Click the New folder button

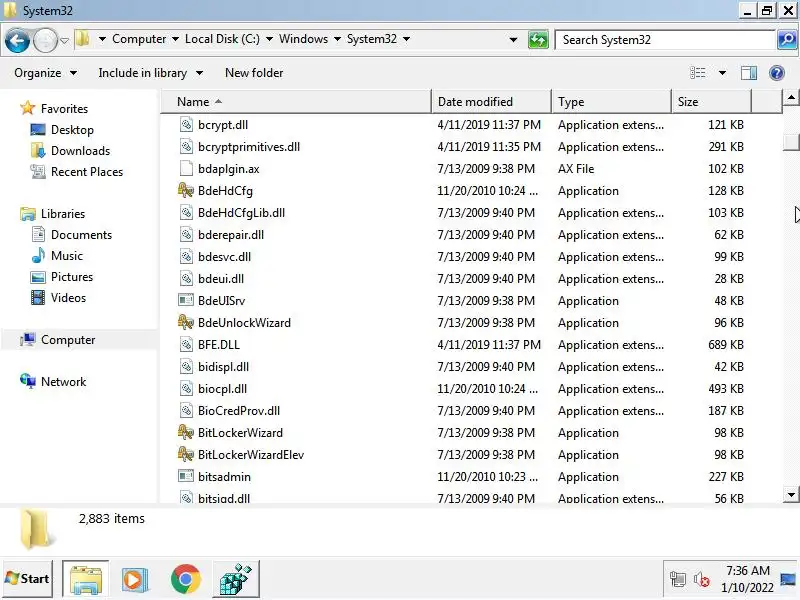click(x=254, y=73)
